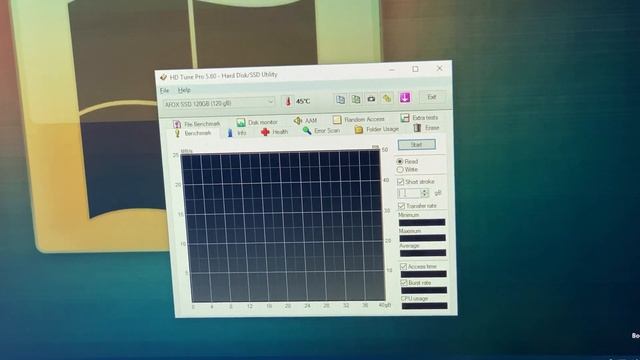
Task: Switch to the Folder Usage tab
Action: click(x=377, y=129)
